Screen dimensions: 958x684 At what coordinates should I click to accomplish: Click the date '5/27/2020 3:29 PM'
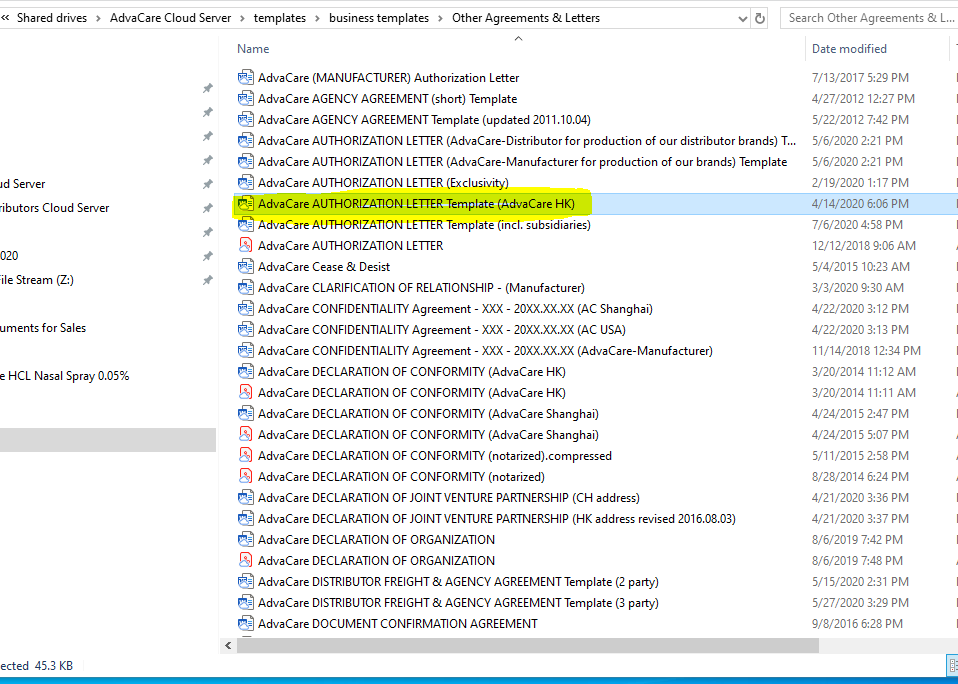860,603
